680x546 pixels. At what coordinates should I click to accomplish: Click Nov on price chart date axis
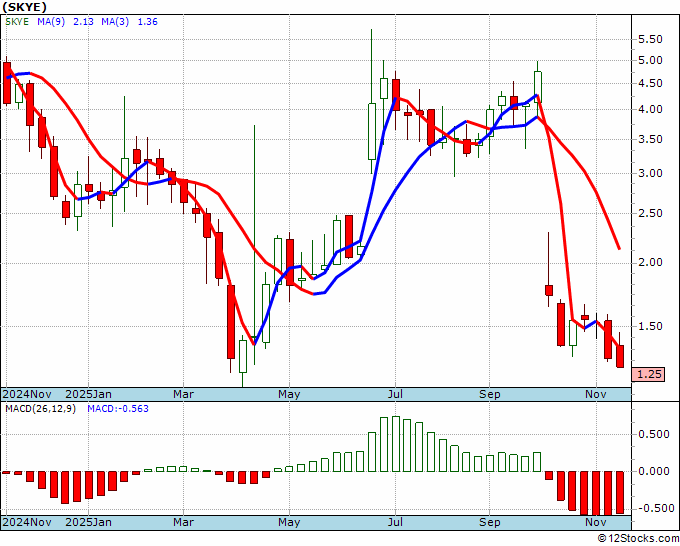click(595, 394)
